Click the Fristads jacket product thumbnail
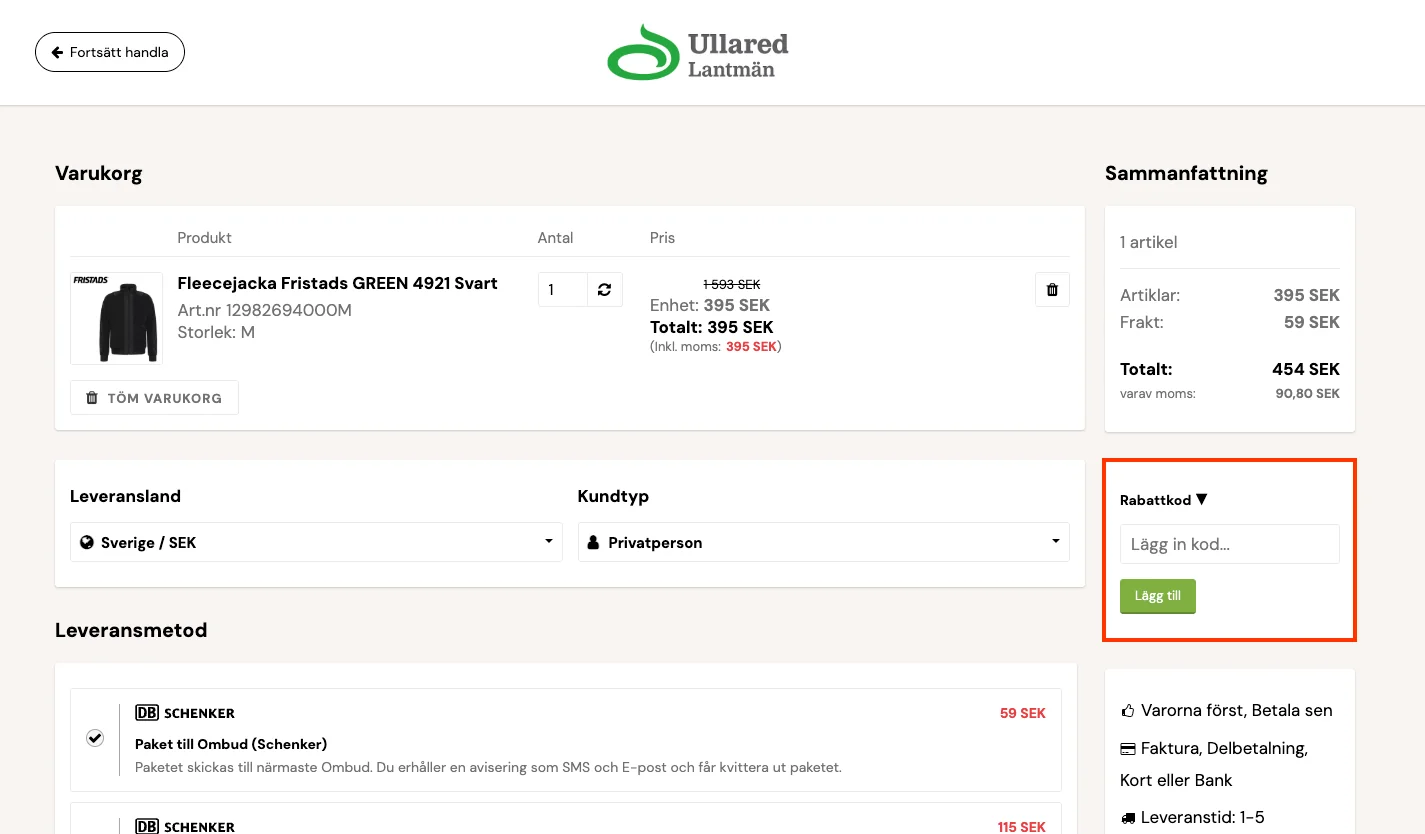 point(116,318)
